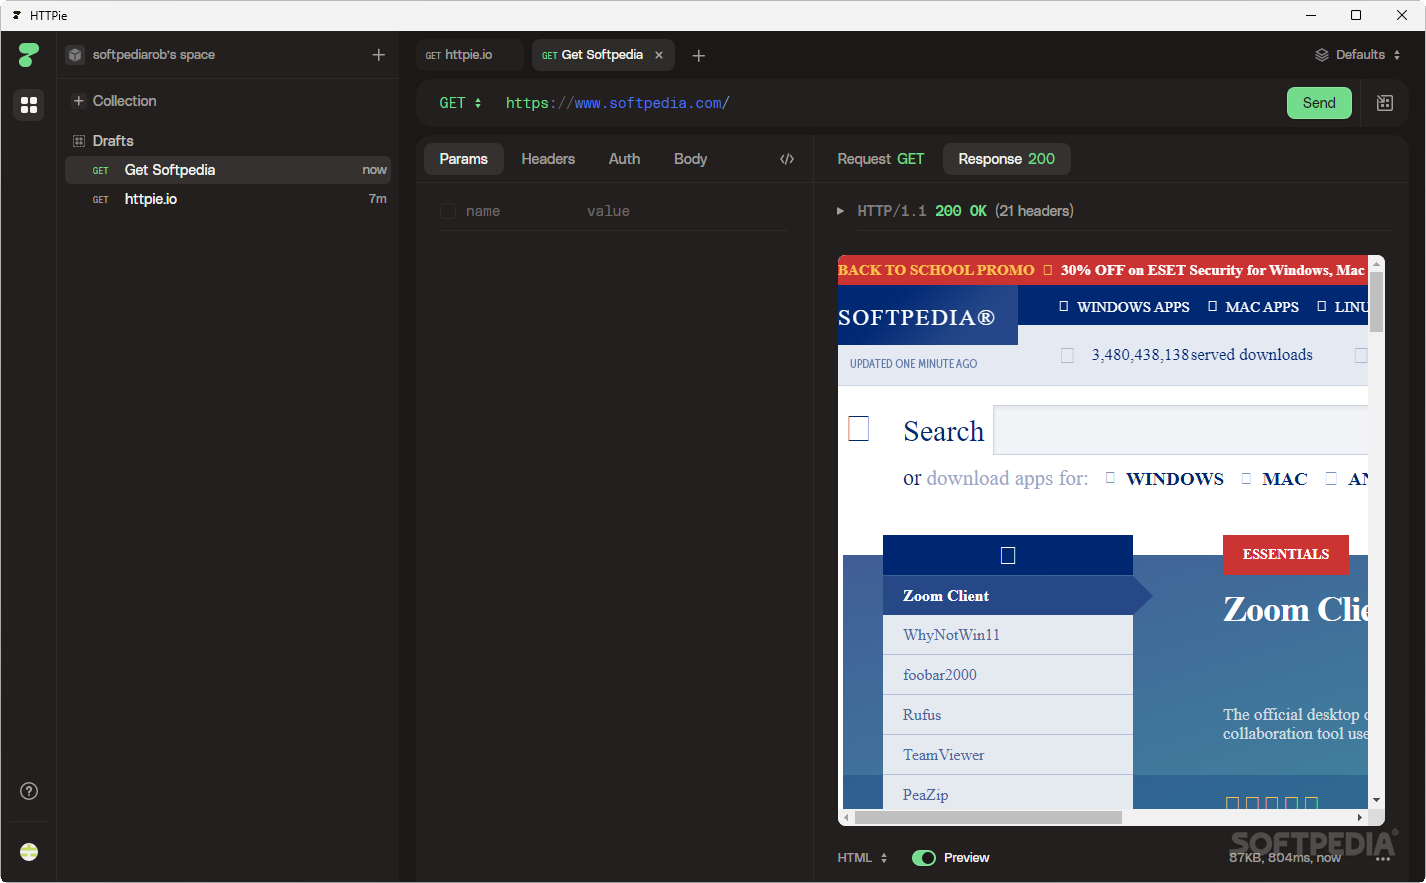Show the code snippet icon in request tabs

point(787,159)
